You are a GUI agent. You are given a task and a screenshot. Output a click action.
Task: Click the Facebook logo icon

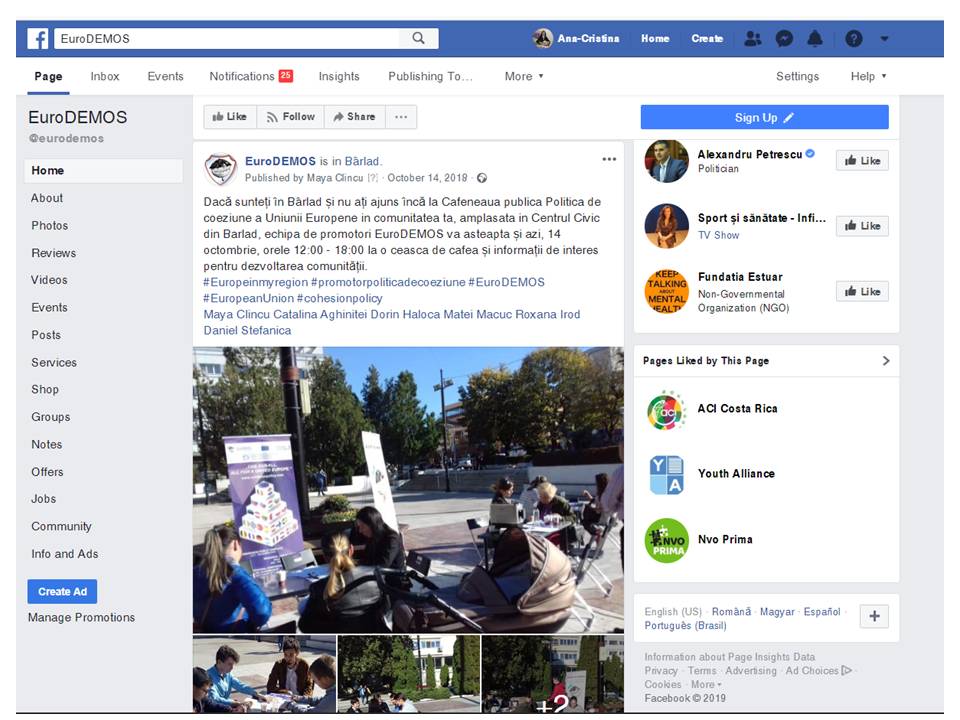pos(38,39)
